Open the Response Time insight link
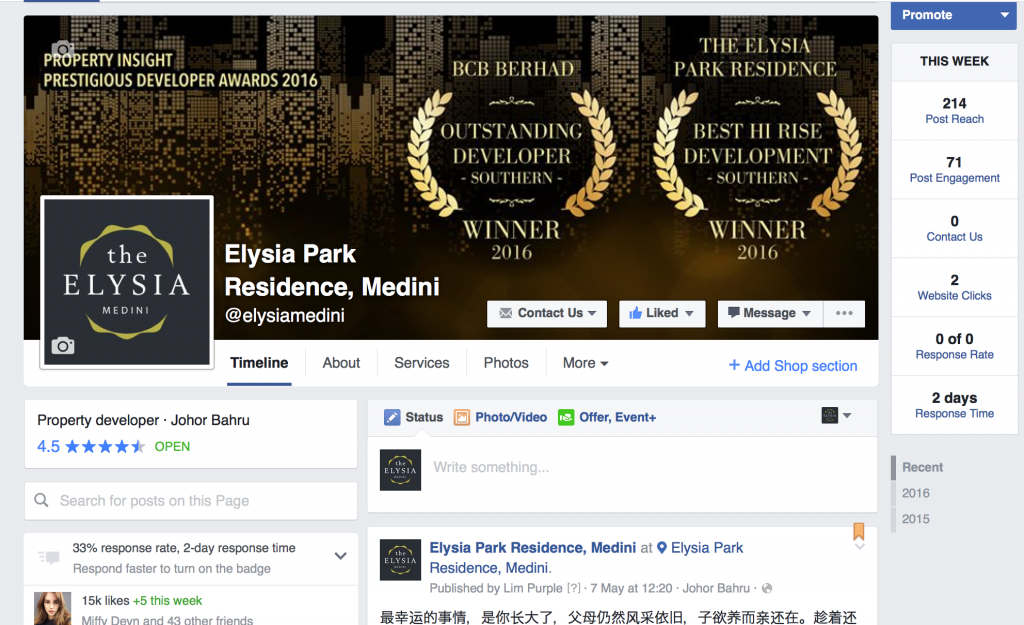Viewport: 1024px width, 625px height. 954,413
